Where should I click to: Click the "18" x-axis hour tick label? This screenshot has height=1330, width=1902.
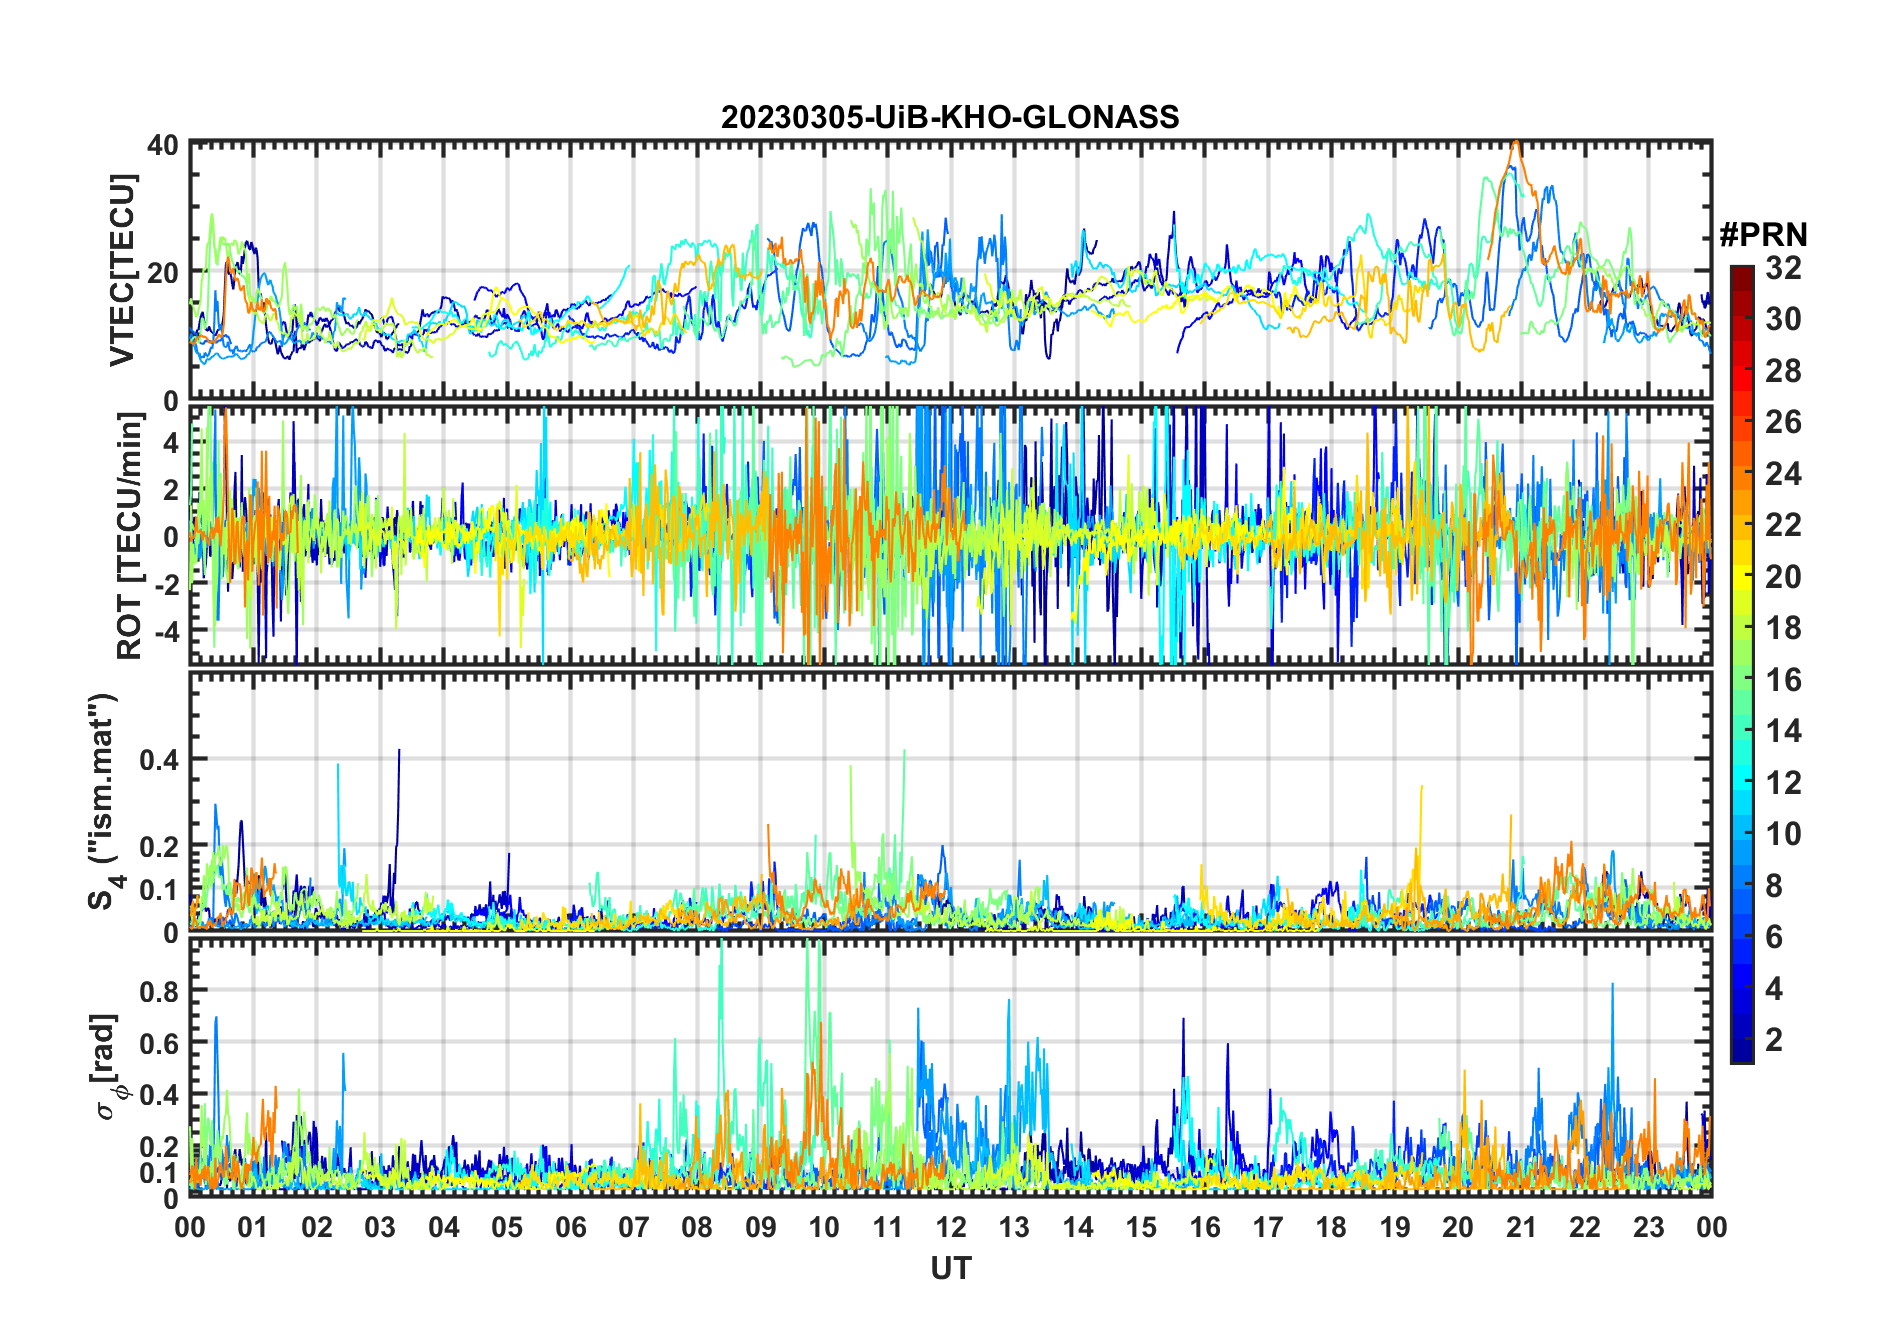coord(1331,1227)
